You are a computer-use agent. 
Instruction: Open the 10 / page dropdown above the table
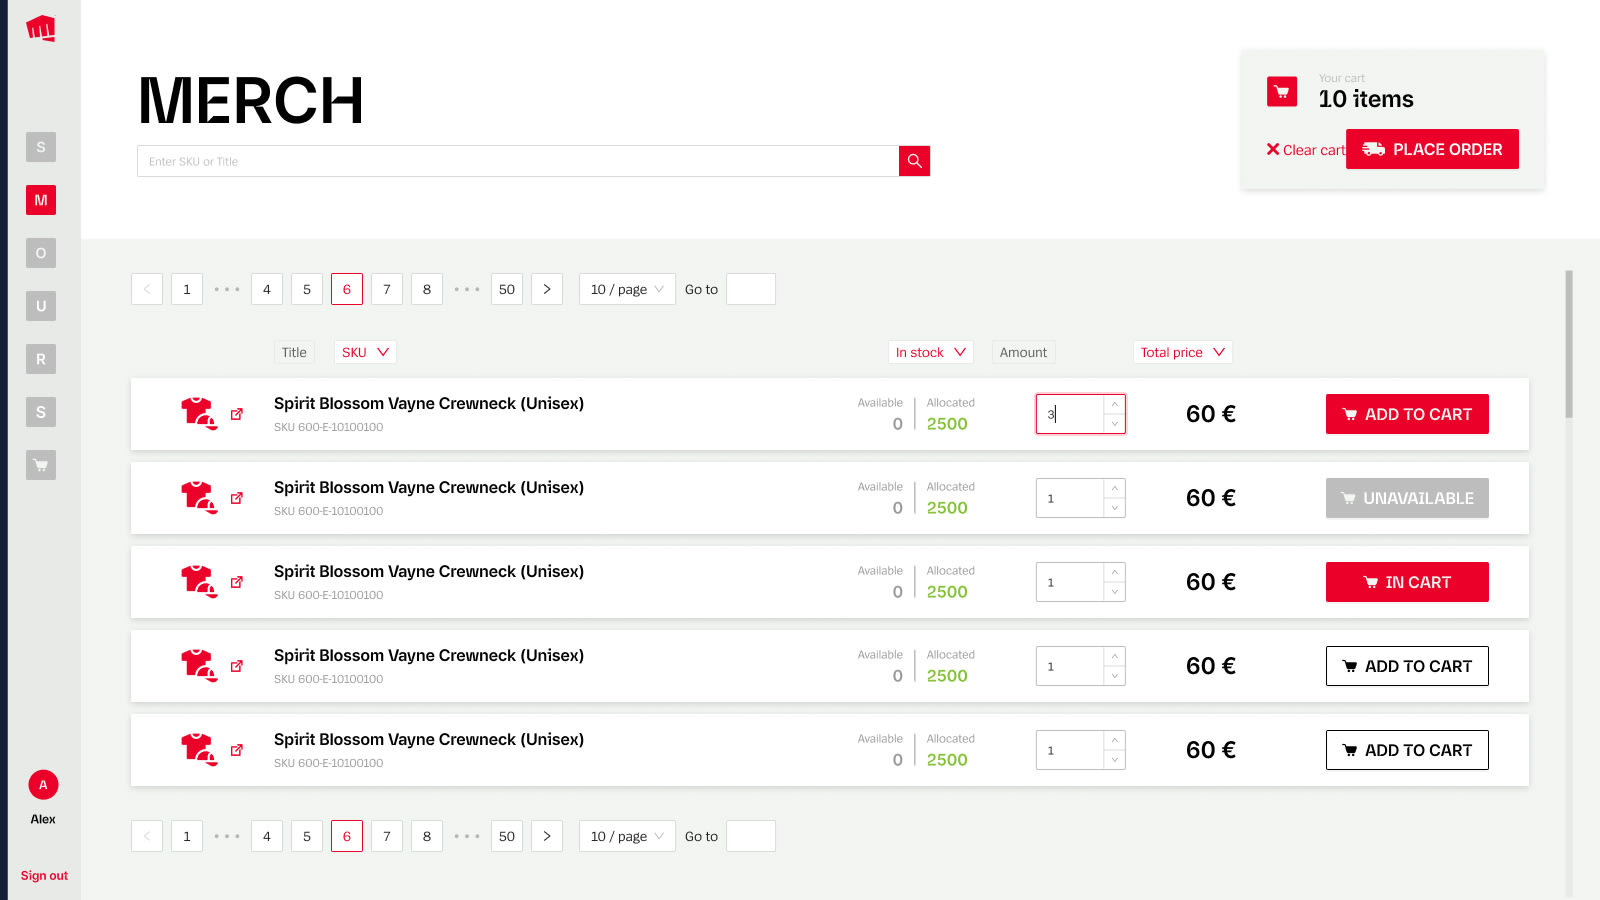(x=627, y=289)
